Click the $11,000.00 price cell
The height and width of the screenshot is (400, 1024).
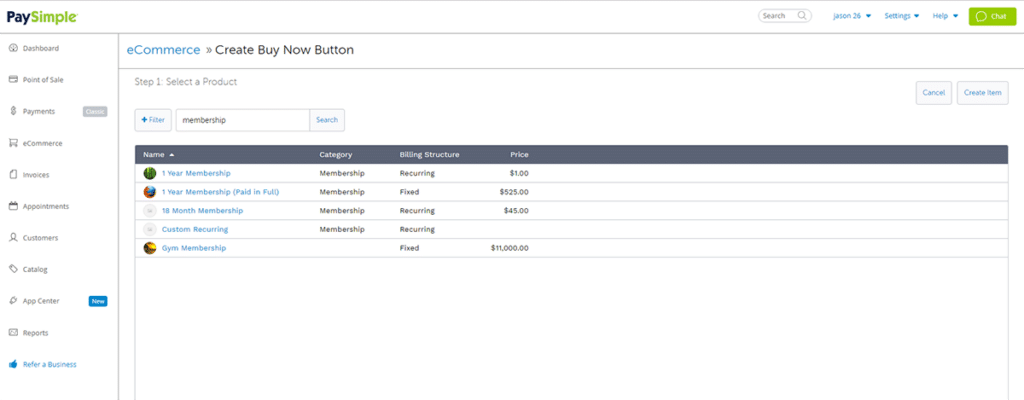[x=510, y=248]
